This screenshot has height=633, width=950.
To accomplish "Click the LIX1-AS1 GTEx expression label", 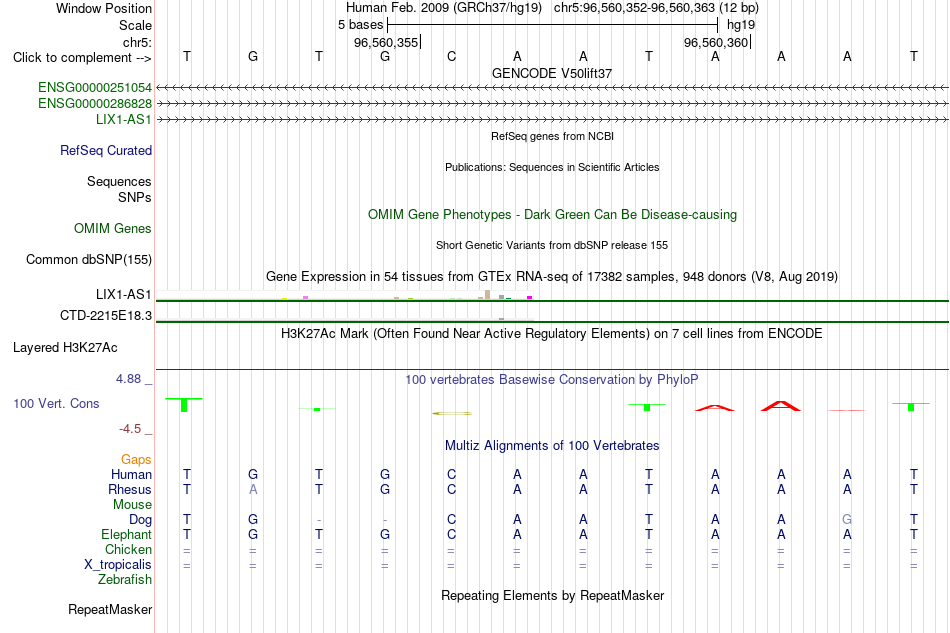I will [124, 294].
